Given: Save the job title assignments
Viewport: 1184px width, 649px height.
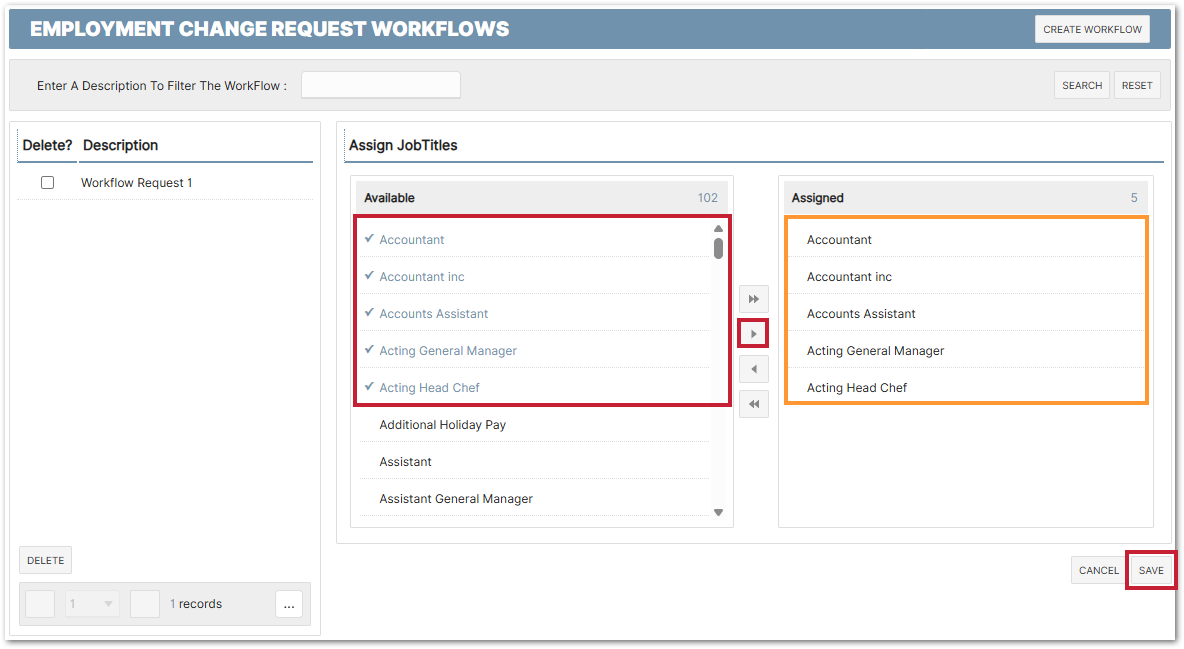Looking at the screenshot, I should pyautogui.click(x=1151, y=570).
